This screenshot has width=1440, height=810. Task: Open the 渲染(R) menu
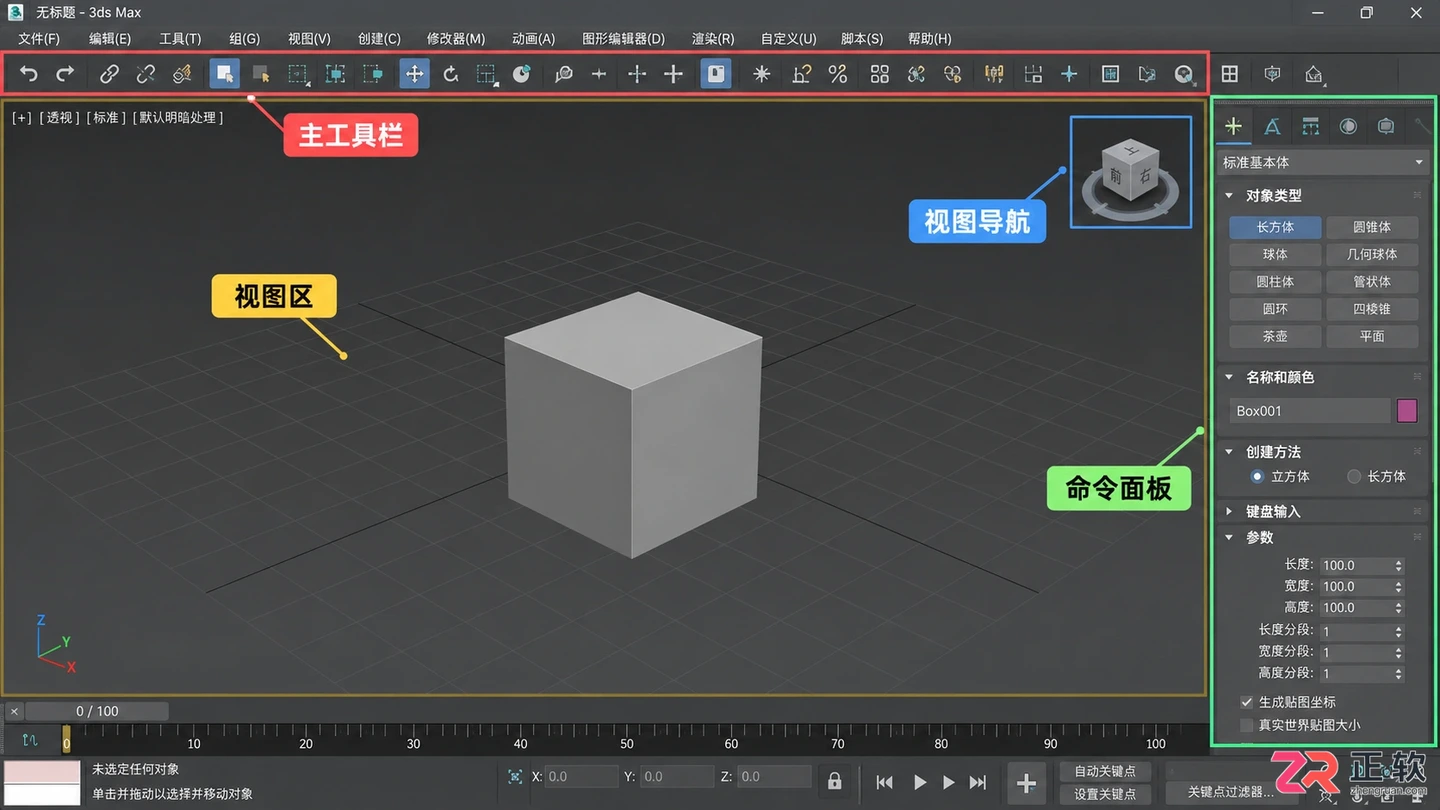point(713,39)
